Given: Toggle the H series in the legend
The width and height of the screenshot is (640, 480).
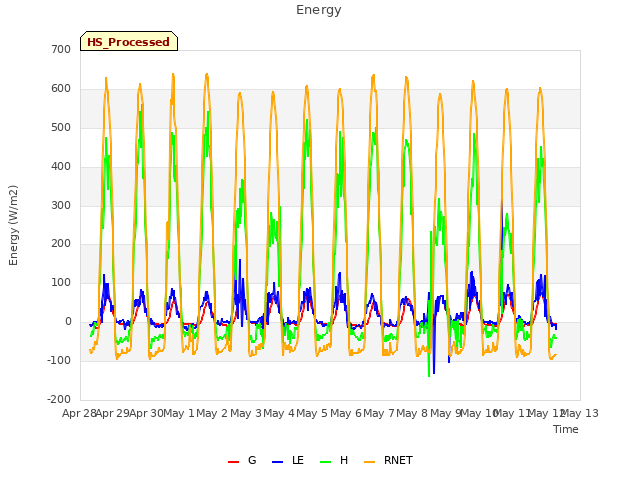Looking at the screenshot, I should click(334, 461).
